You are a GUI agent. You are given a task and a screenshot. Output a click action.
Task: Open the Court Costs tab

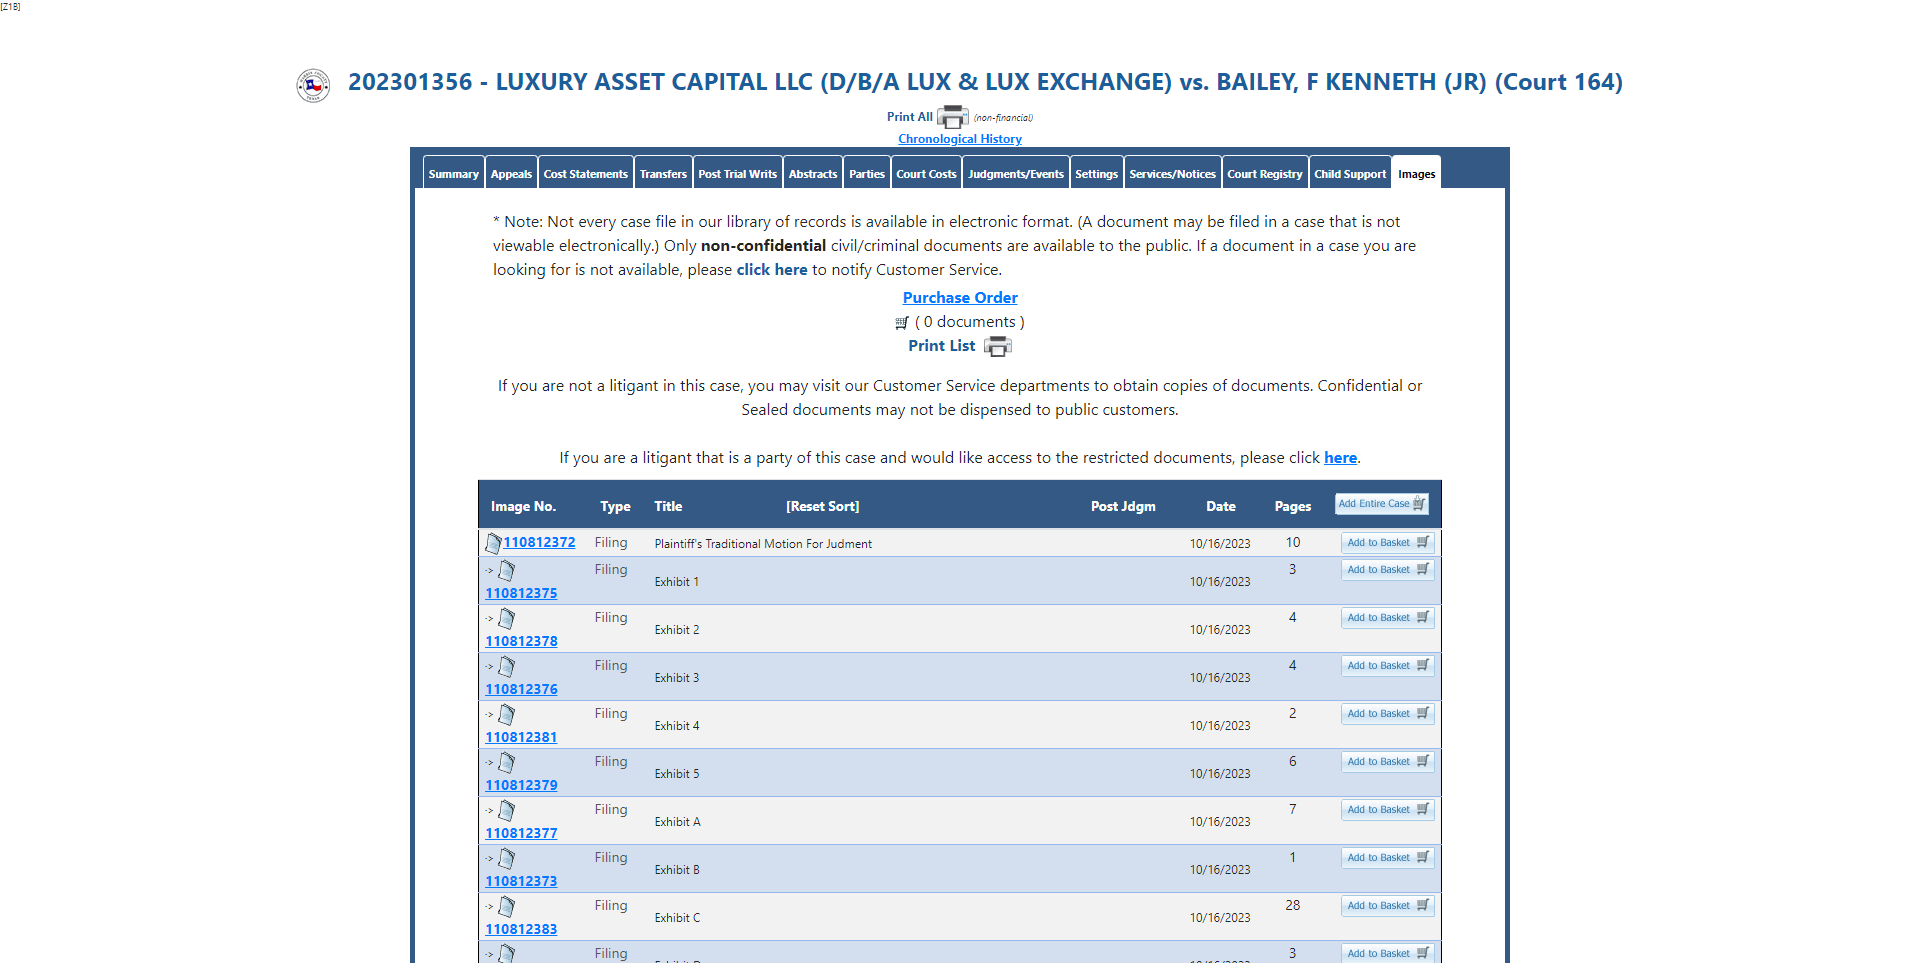[x=927, y=173]
